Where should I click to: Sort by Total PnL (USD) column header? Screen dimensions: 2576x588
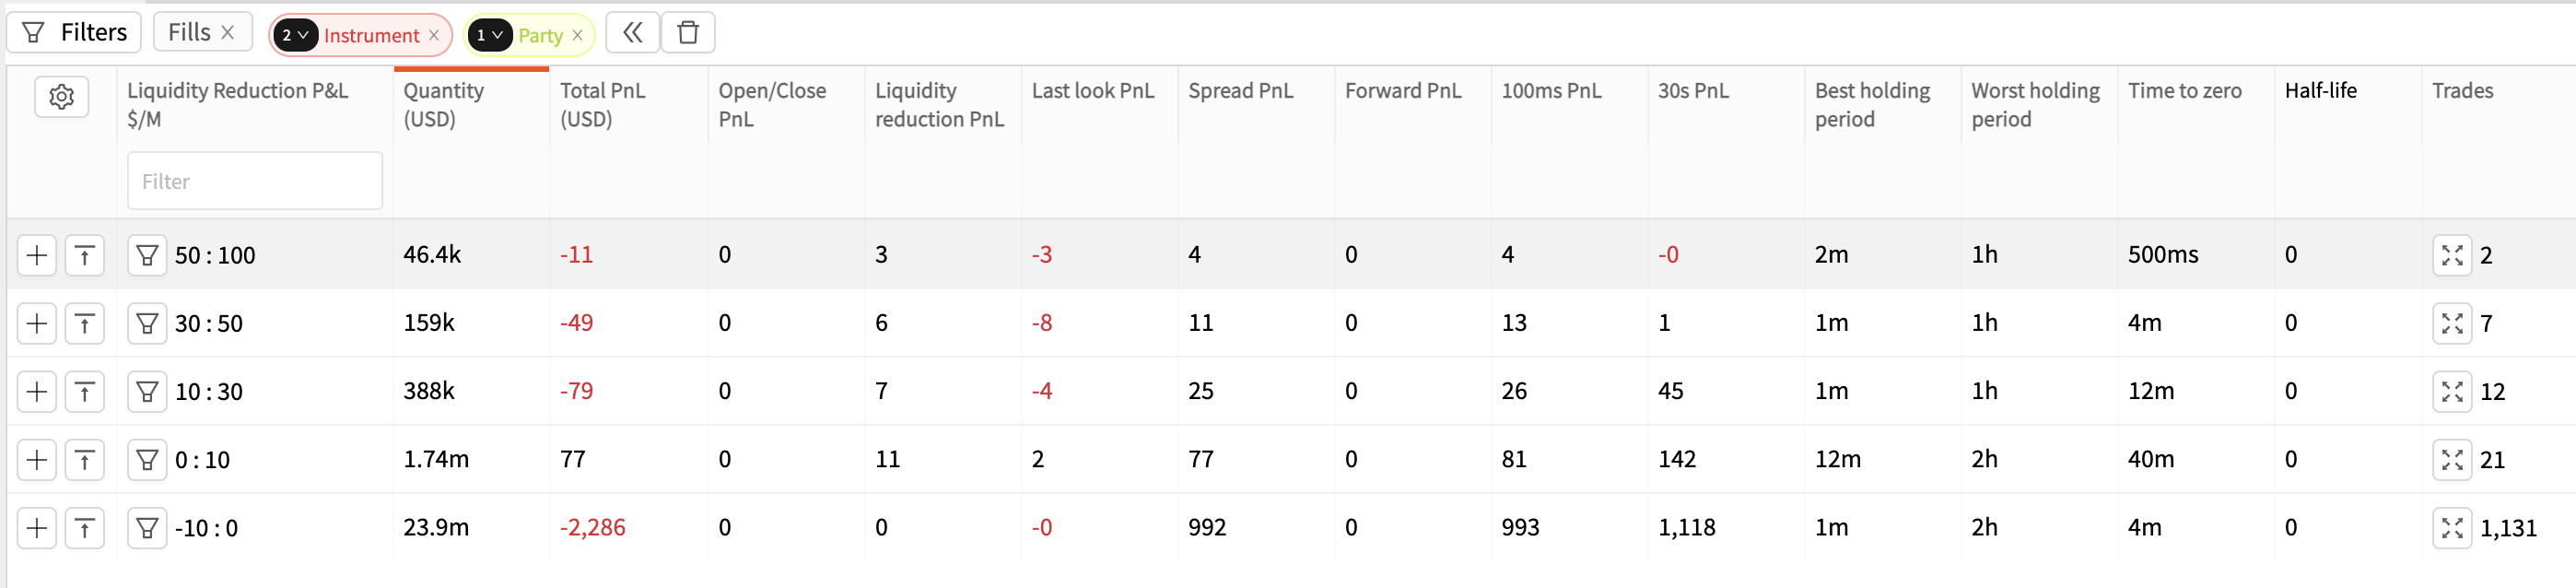(603, 104)
